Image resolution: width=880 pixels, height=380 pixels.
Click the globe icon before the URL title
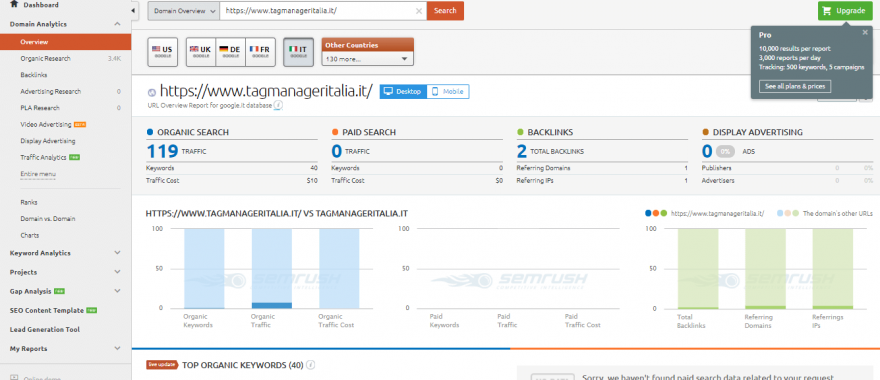coord(152,93)
